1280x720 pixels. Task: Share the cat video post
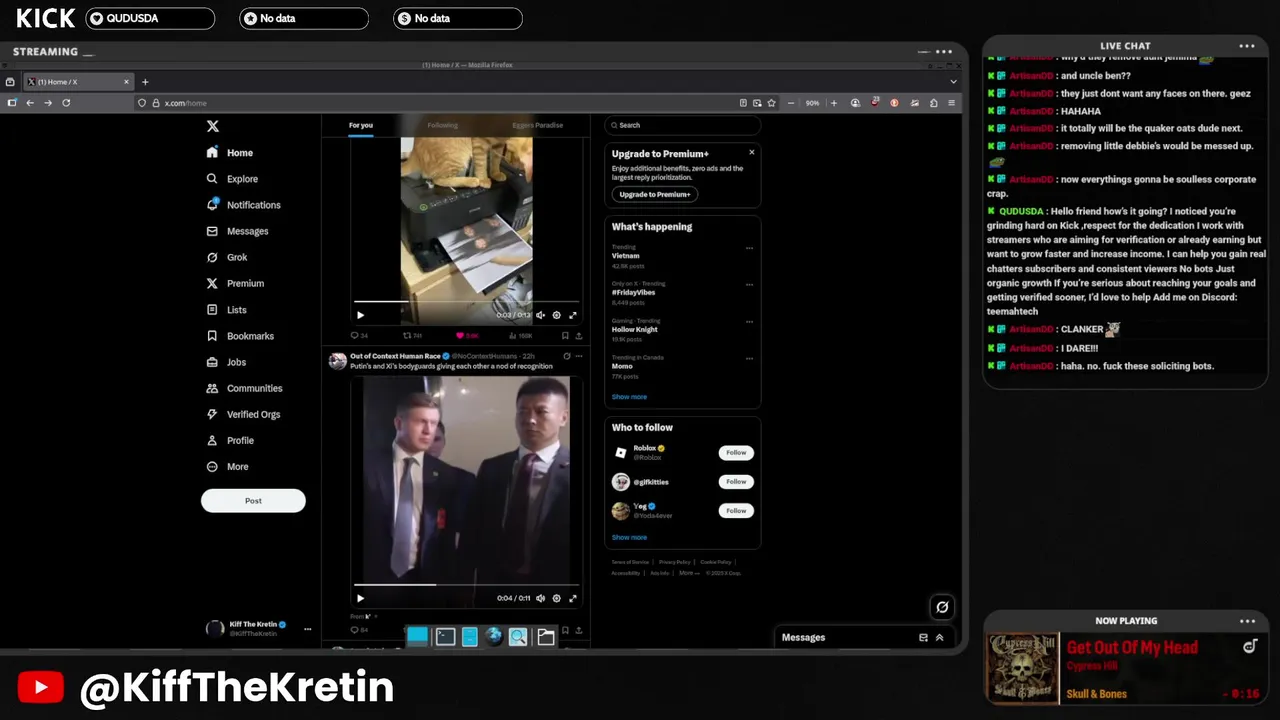pyautogui.click(x=579, y=336)
